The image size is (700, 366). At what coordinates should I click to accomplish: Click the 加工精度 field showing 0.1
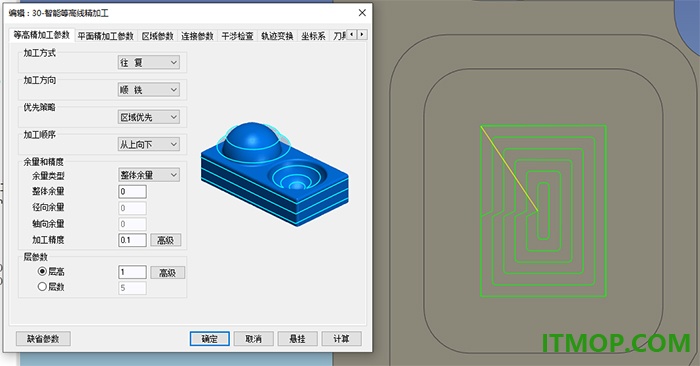pos(133,240)
